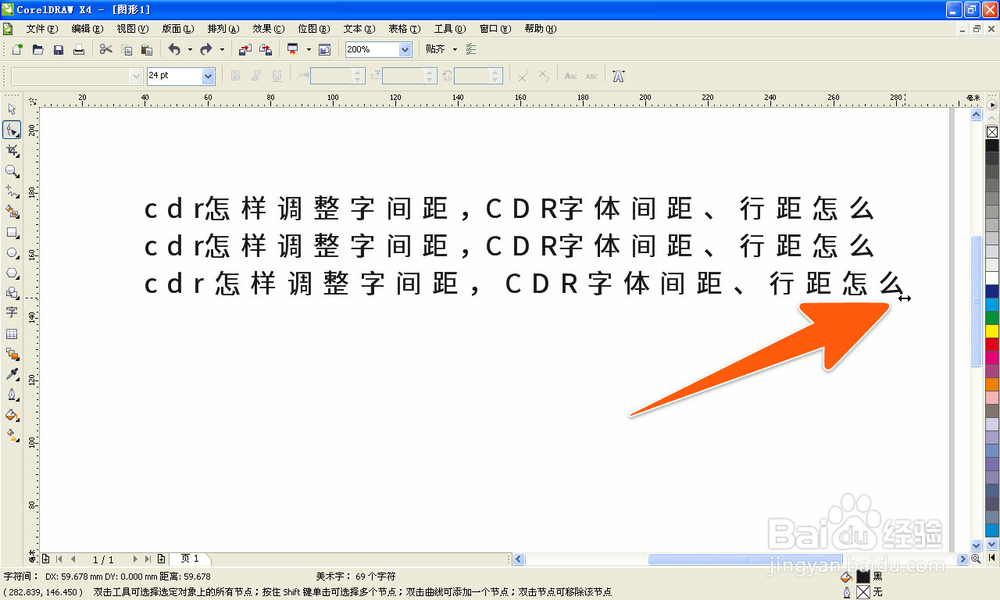This screenshot has height=600, width=1000.
Task: Open the 帮助 menu
Action: click(540, 29)
